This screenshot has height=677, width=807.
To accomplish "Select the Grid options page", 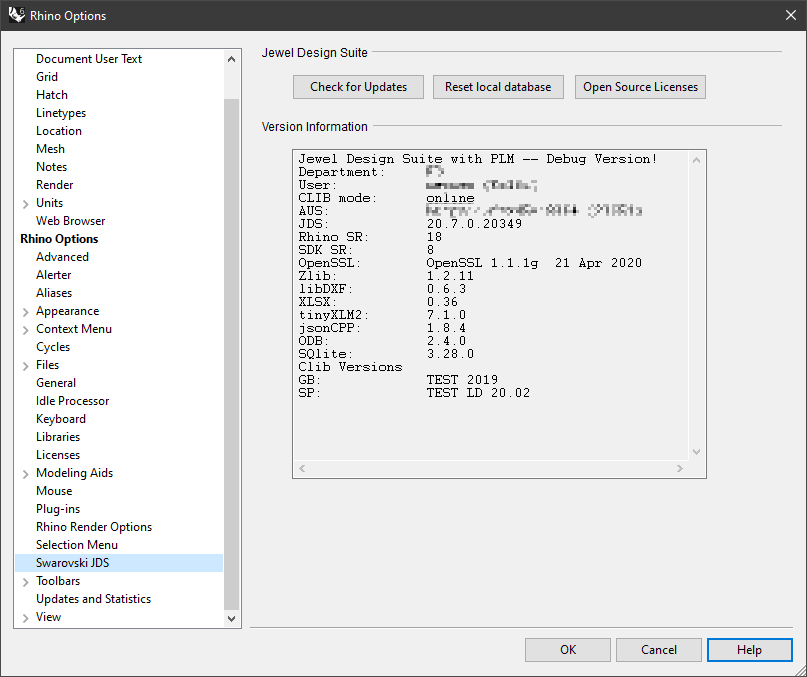I will point(47,77).
